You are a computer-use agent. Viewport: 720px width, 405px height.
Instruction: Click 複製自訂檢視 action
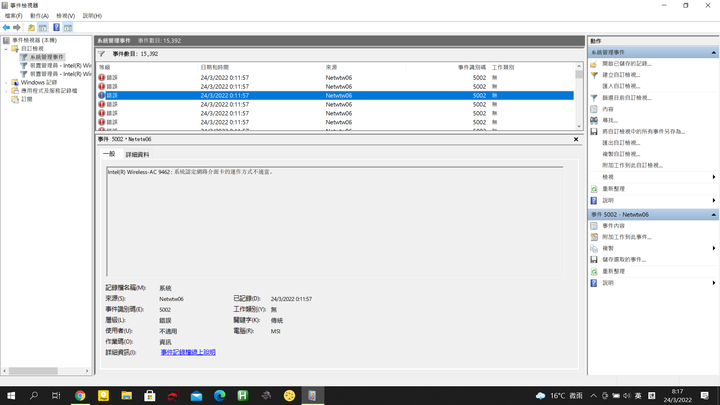tap(621, 154)
